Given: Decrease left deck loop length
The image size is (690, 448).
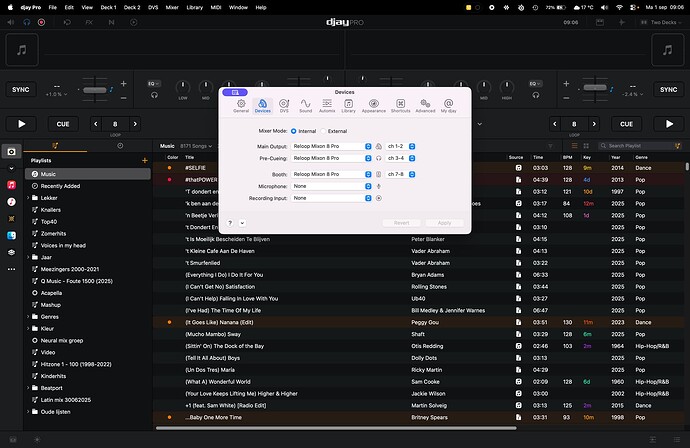Looking at the screenshot, I should click(95, 124).
